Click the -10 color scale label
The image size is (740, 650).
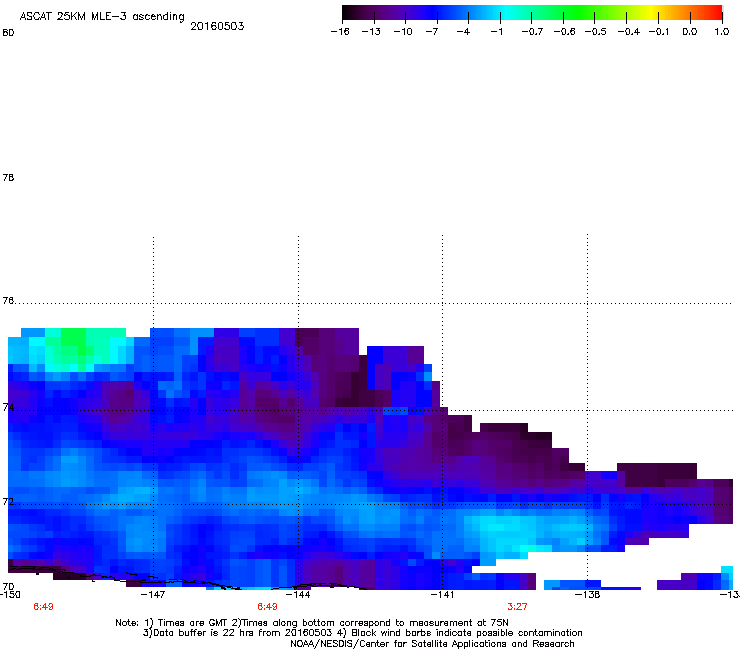pos(403,32)
